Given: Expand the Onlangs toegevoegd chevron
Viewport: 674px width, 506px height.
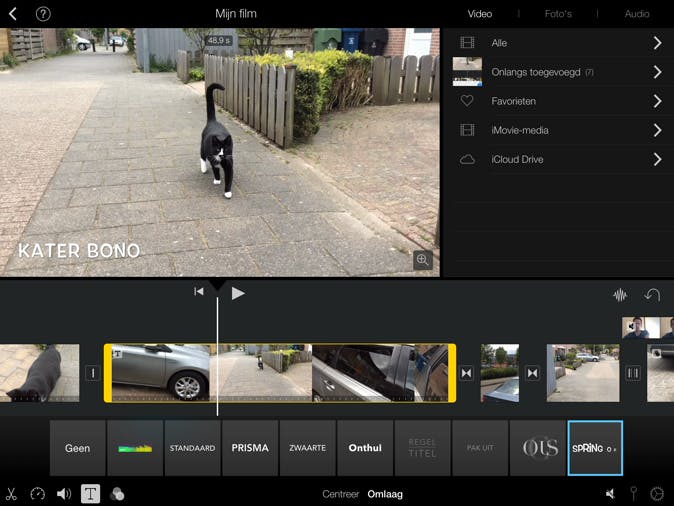Looking at the screenshot, I should click(657, 72).
